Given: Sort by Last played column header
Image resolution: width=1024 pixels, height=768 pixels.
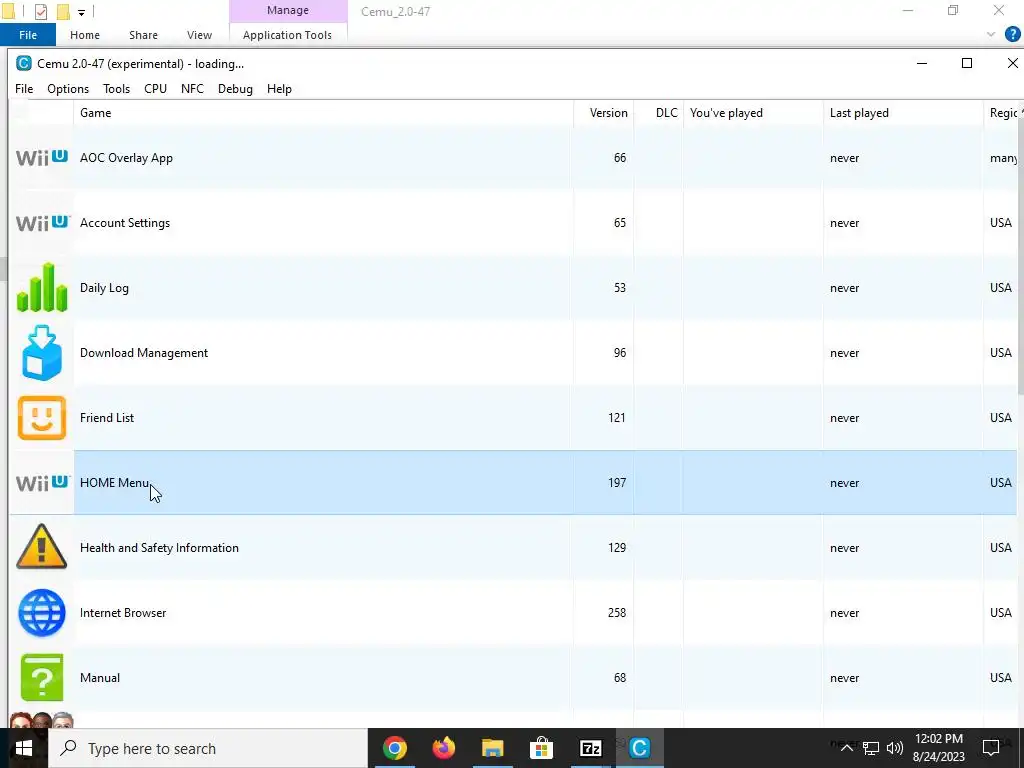Looking at the screenshot, I should [x=903, y=113].
